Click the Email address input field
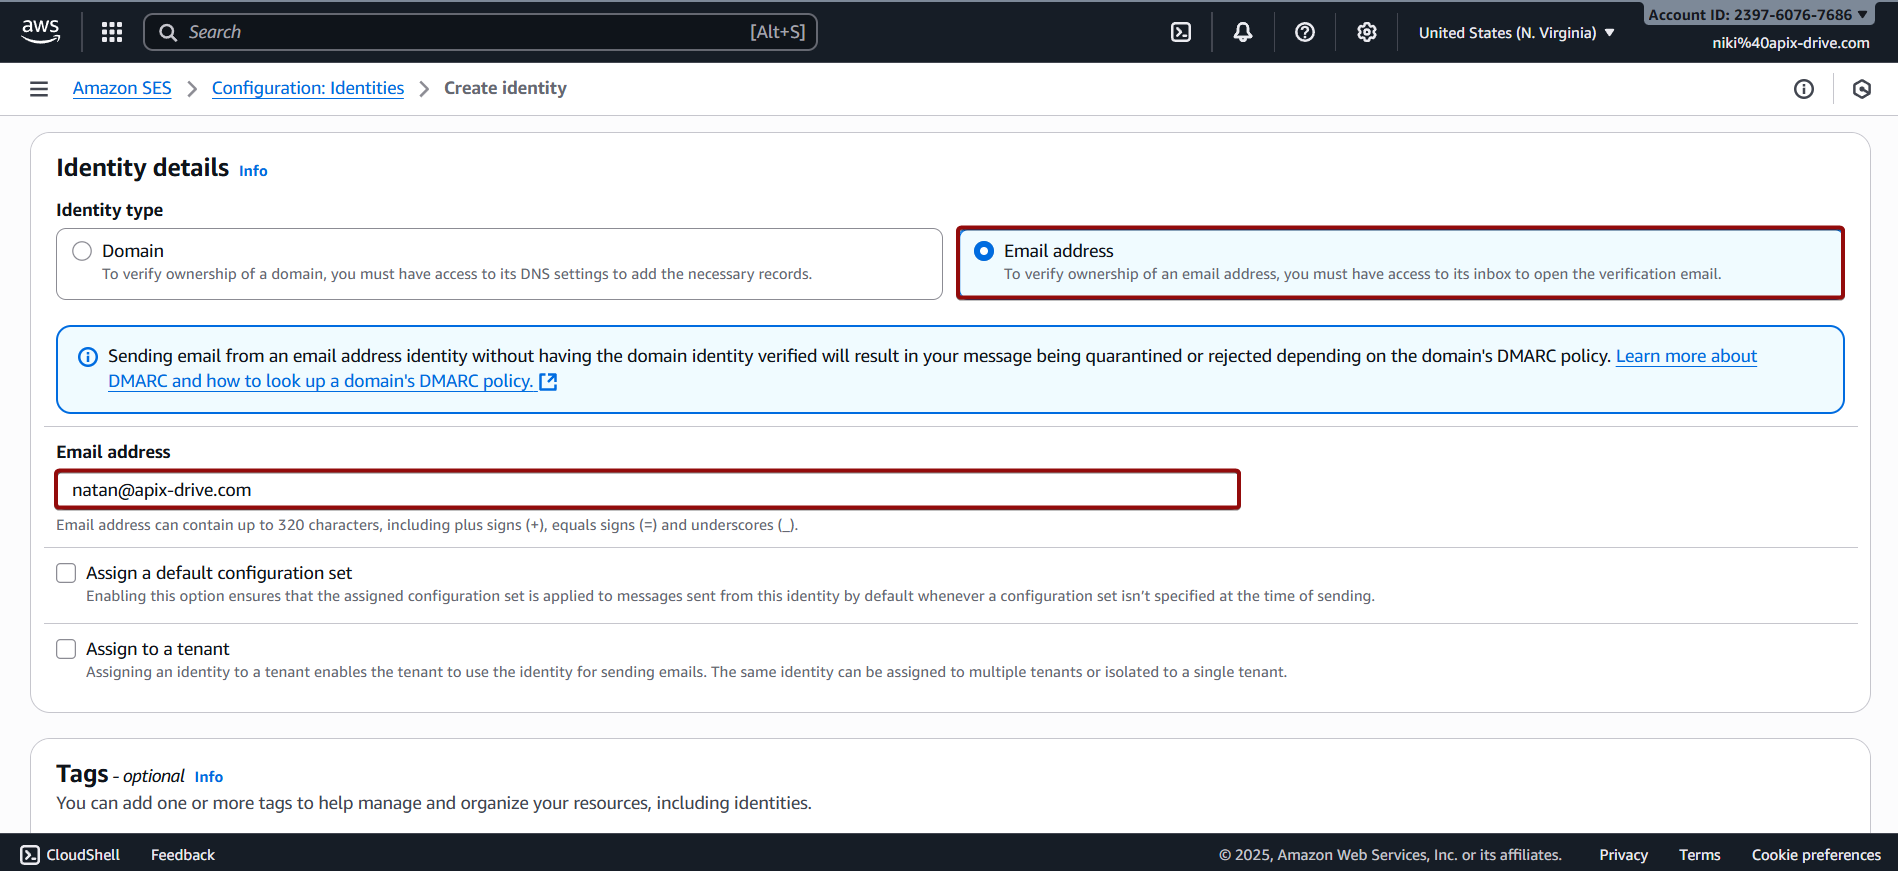The image size is (1898, 871). pyautogui.click(x=647, y=490)
